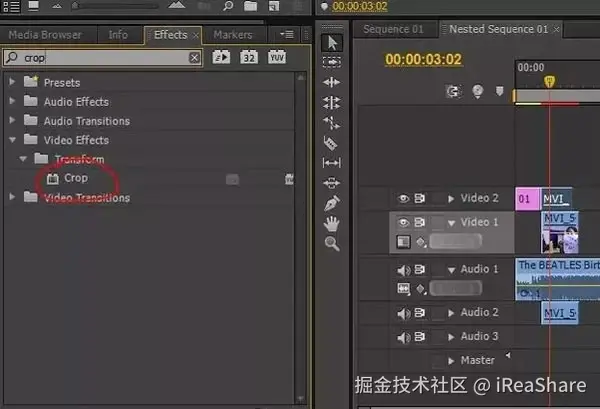Toggle sync lock for Video 1

[420, 222]
